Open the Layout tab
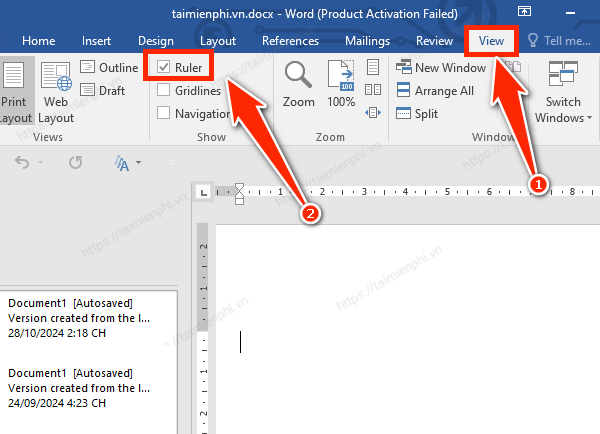 coord(218,41)
